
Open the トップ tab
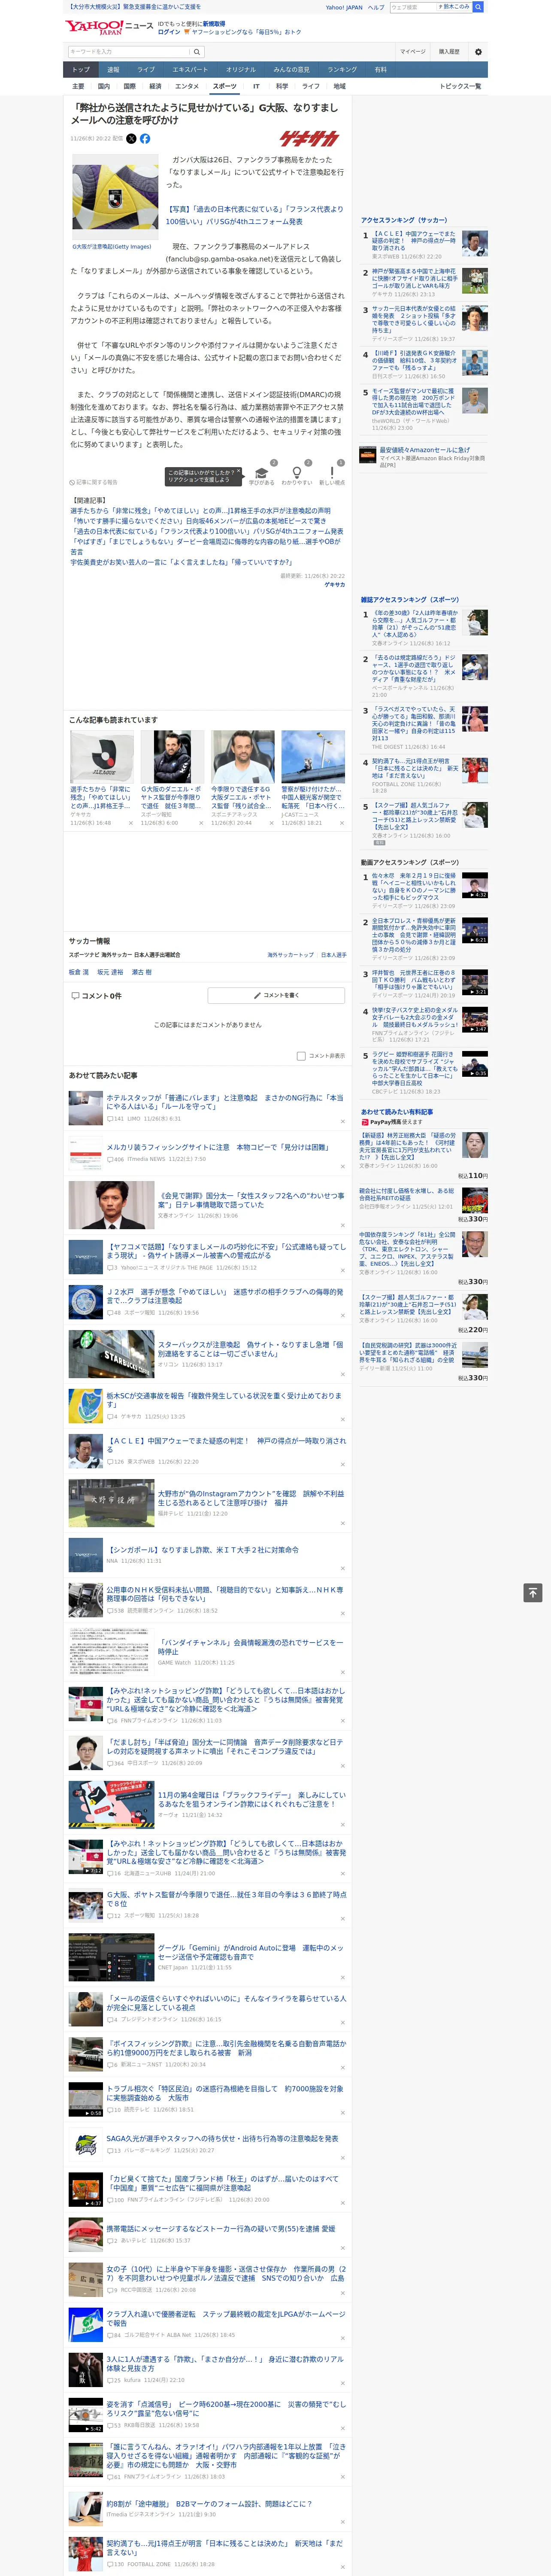point(81,70)
